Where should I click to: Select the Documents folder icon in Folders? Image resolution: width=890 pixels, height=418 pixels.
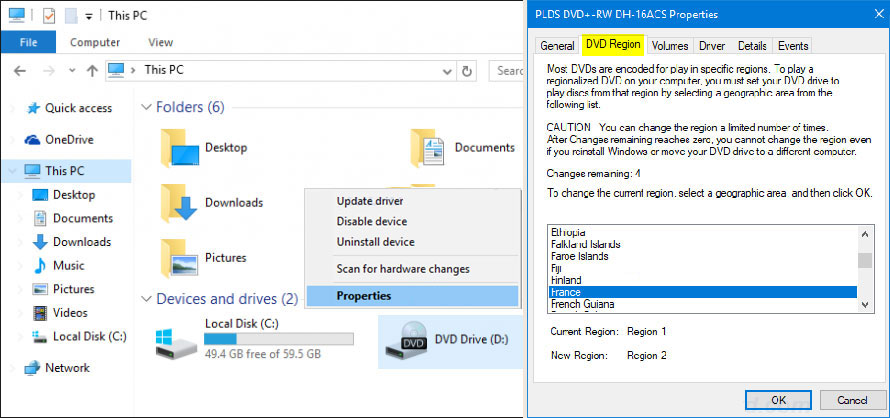(x=427, y=148)
